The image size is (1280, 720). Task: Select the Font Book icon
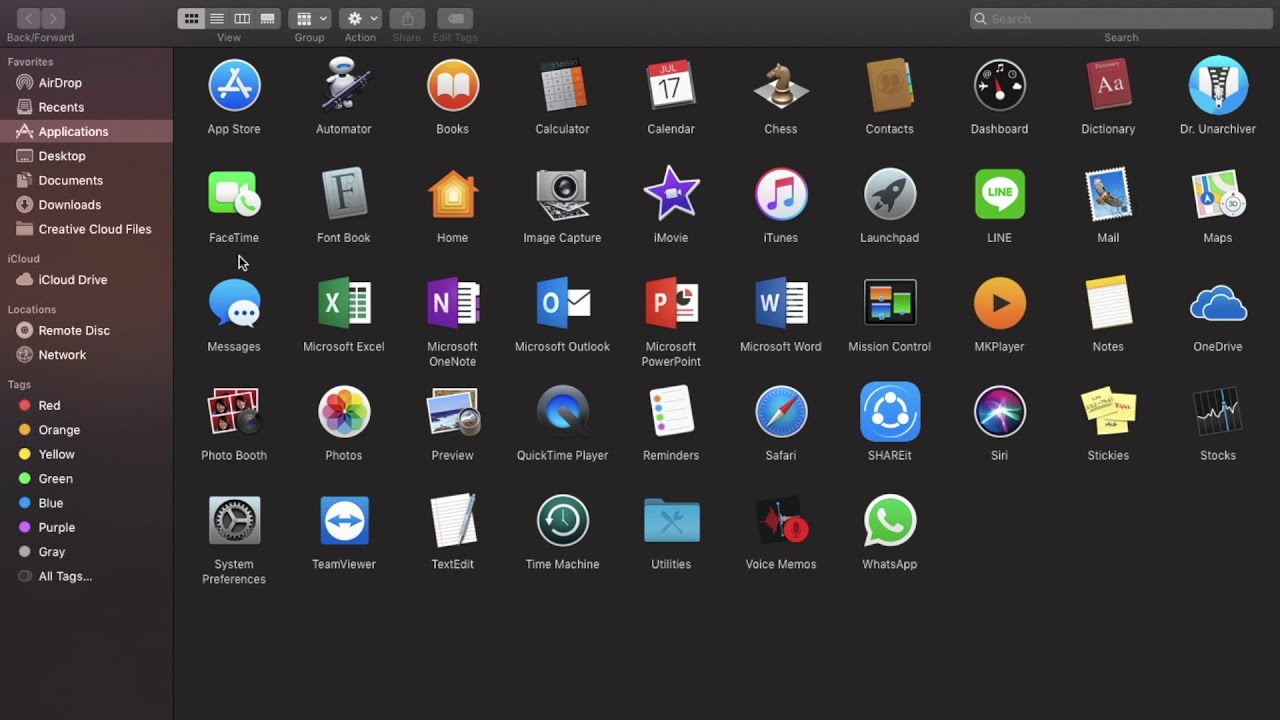(343, 194)
